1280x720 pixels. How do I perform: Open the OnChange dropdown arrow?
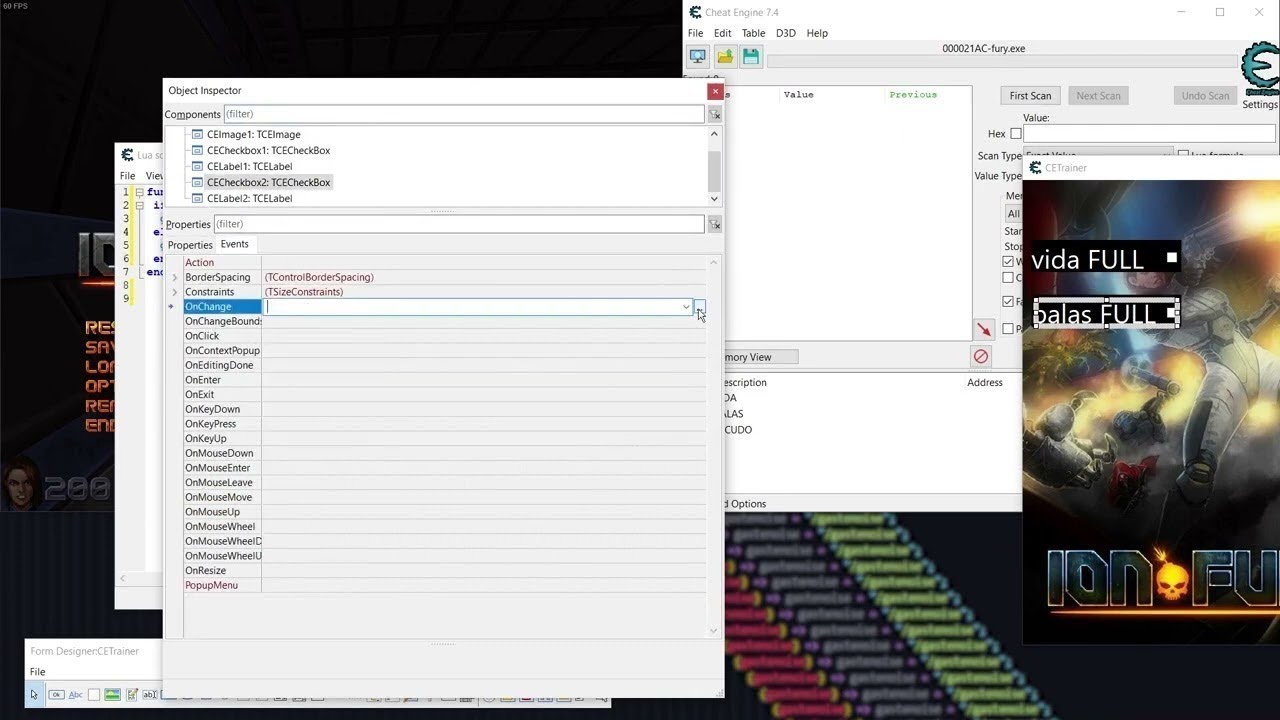point(686,307)
